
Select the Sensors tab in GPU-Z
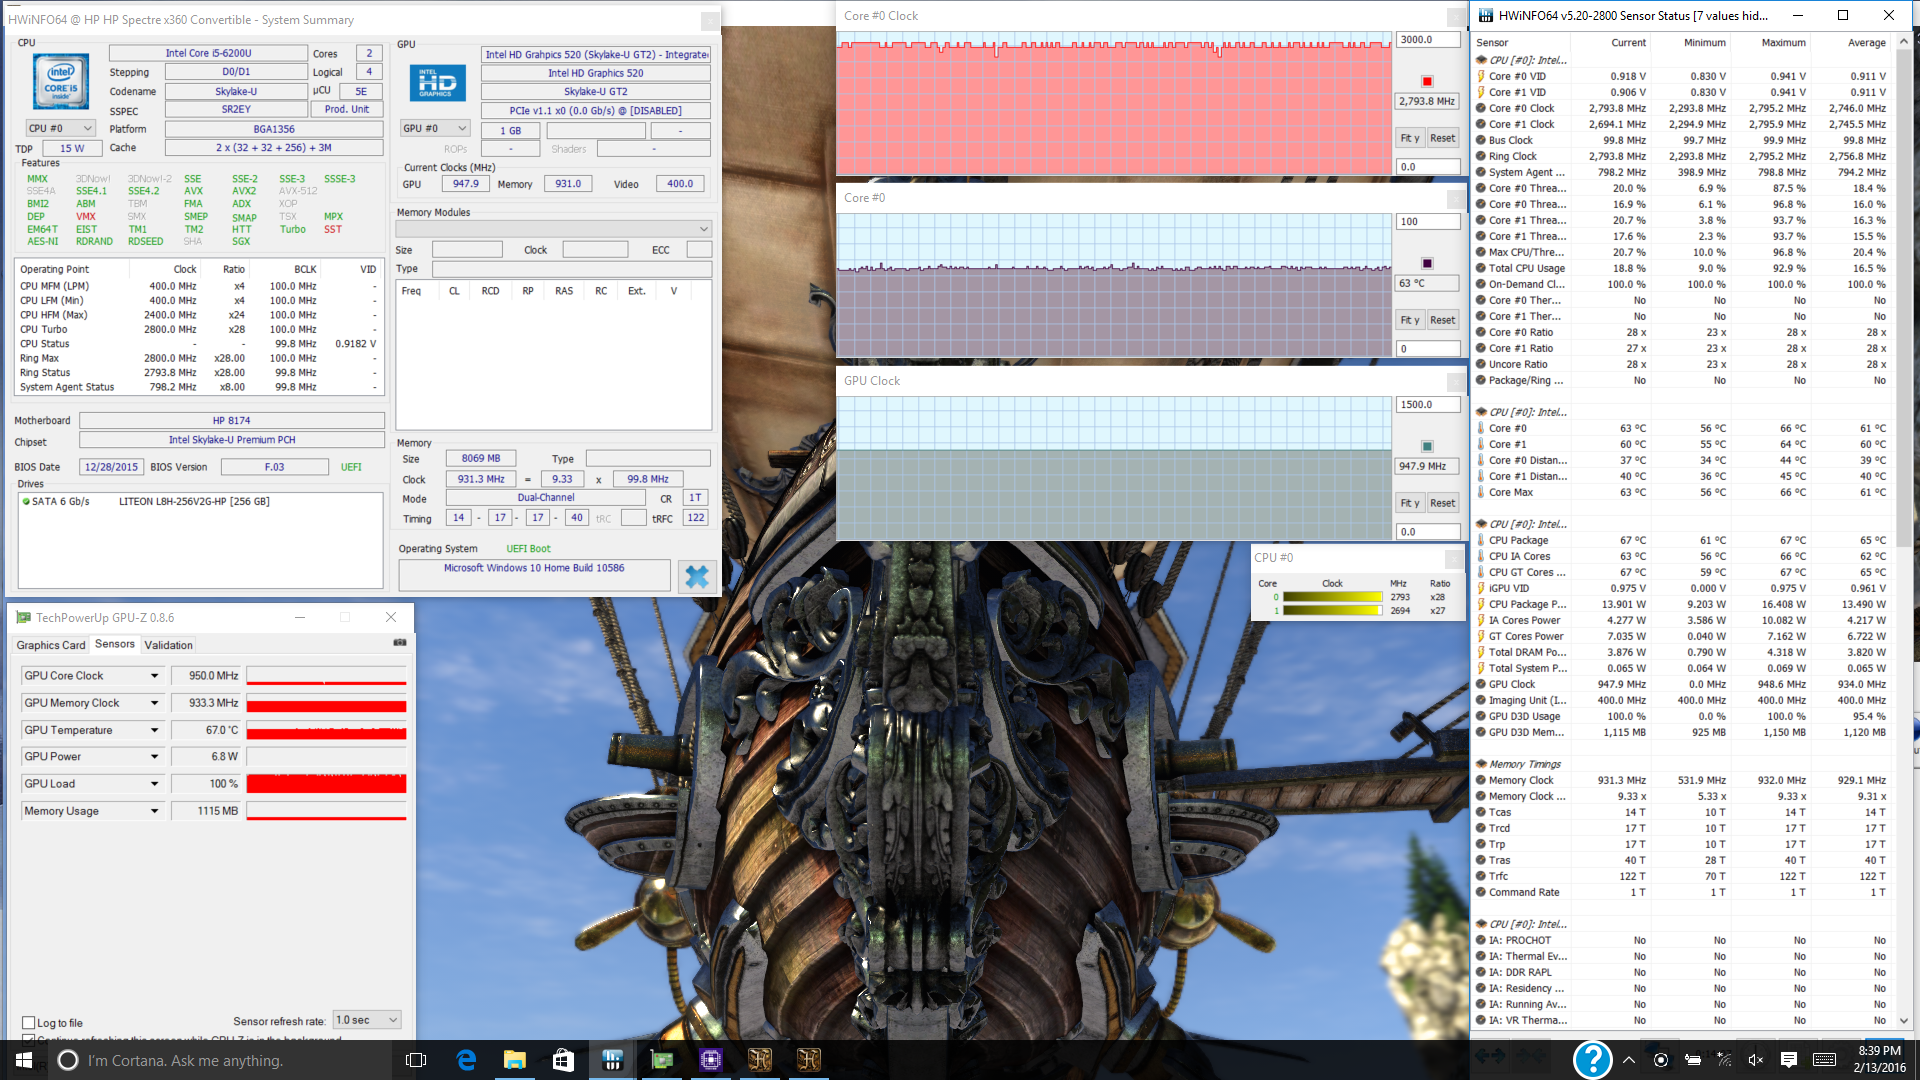tap(115, 644)
